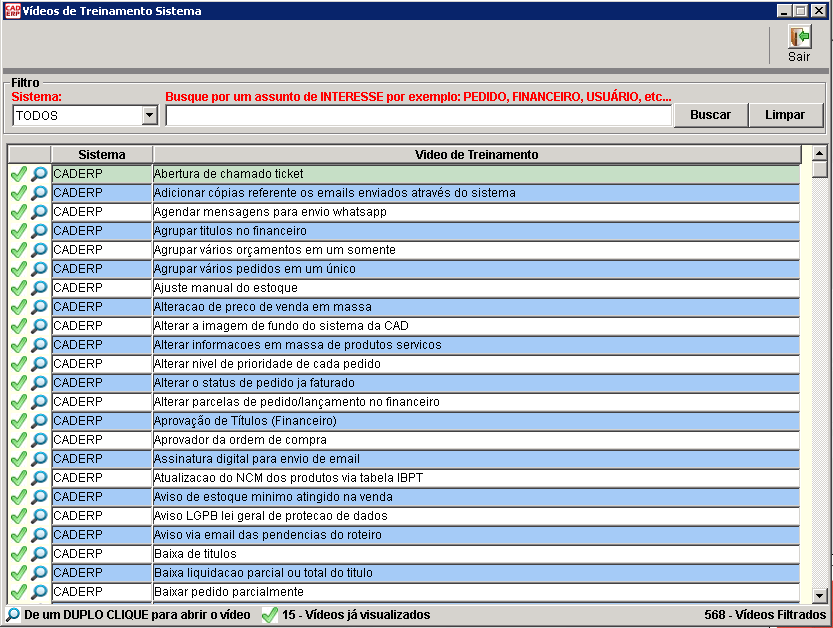Click the Buscar button
This screenshot has width=833, height=628.
(710, 115)
